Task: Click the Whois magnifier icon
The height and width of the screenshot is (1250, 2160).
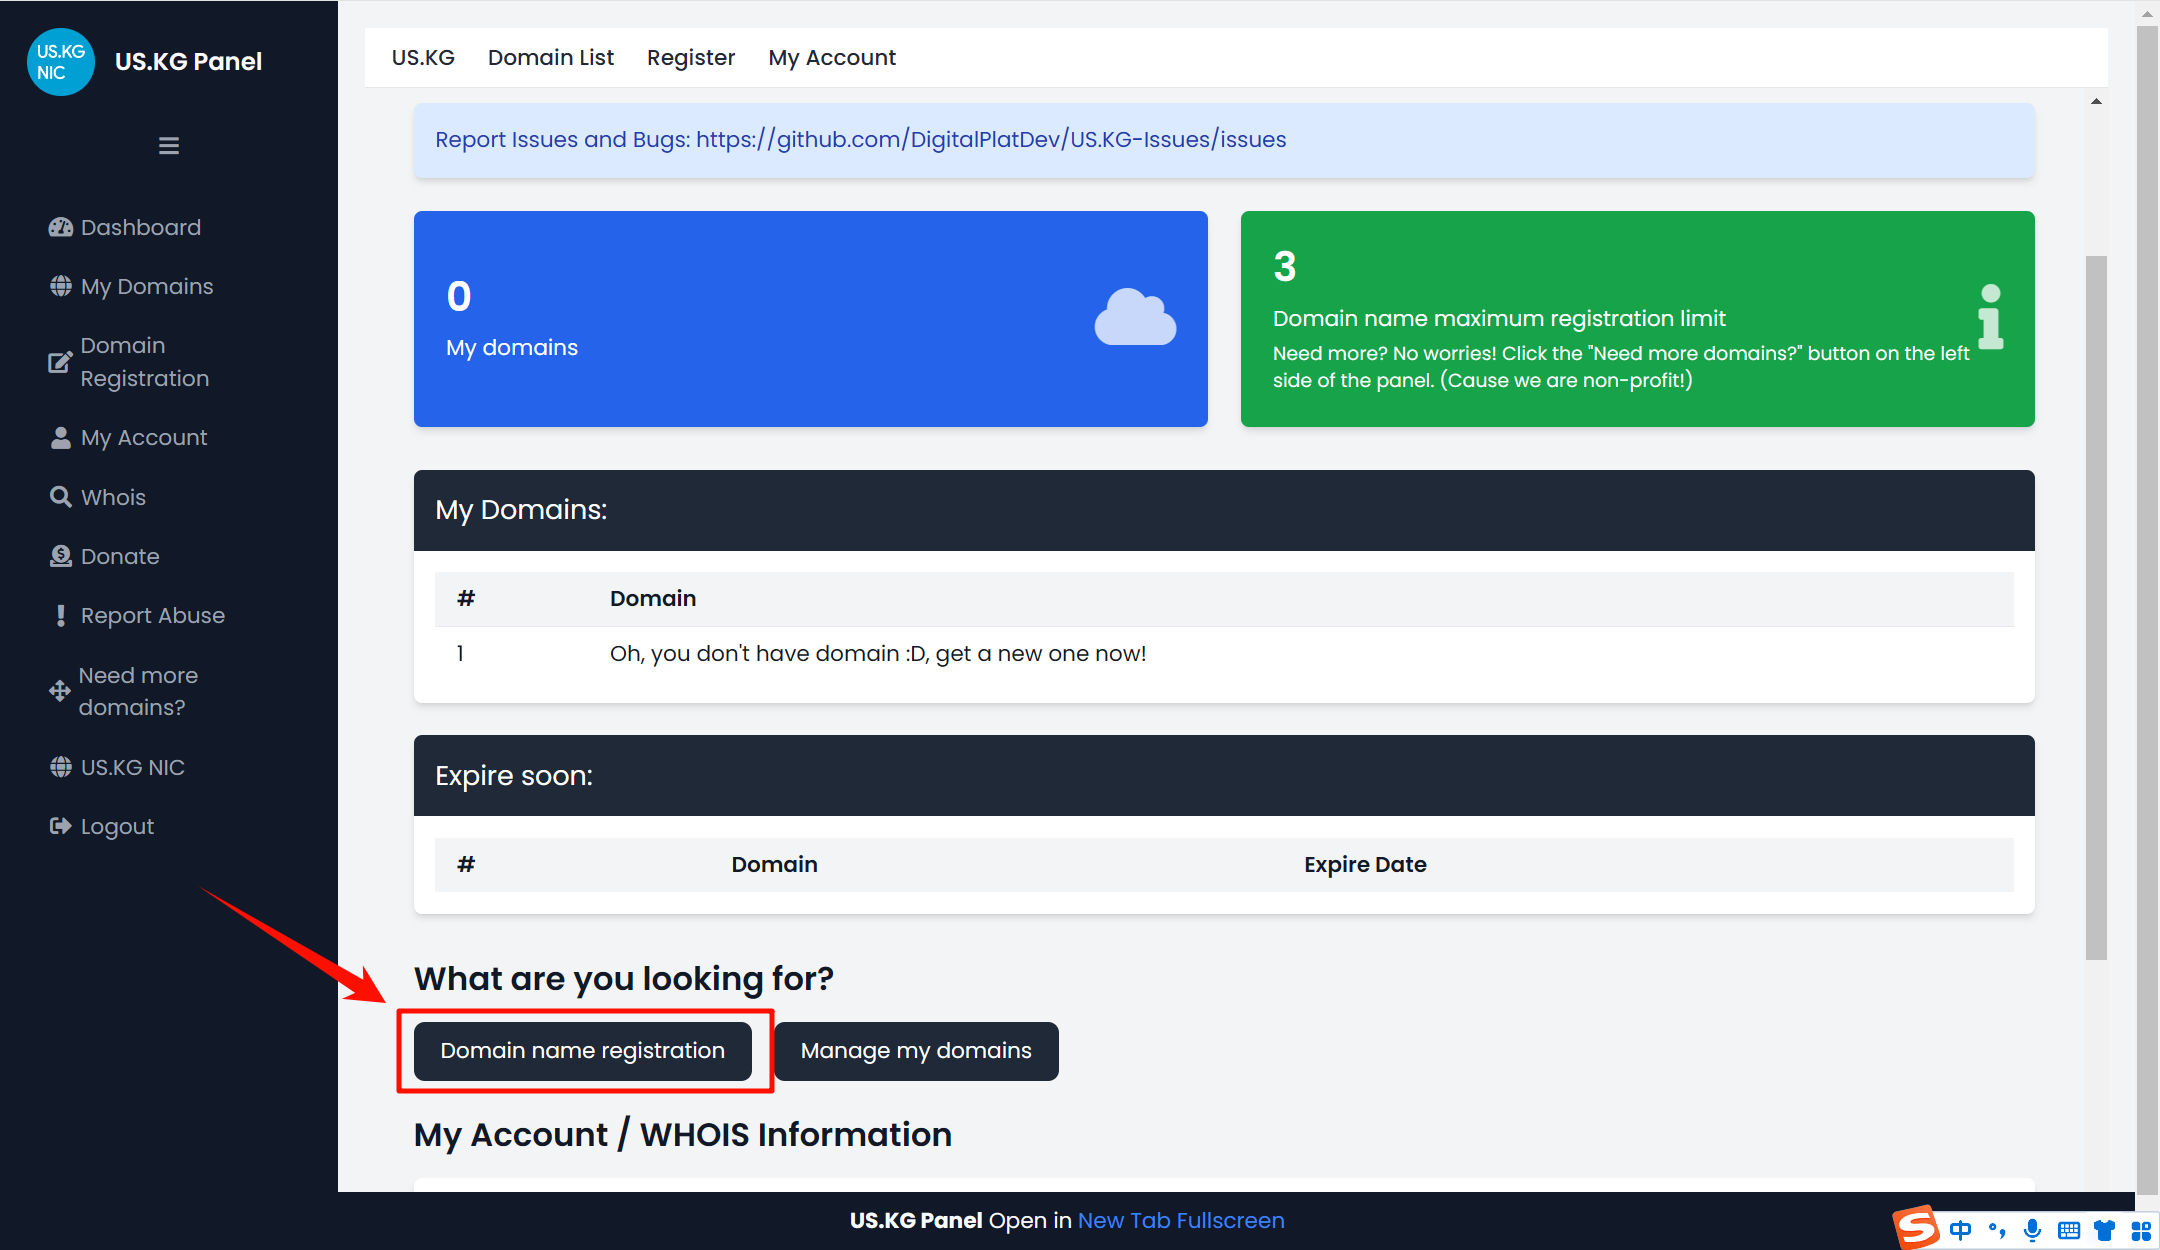Action: (61, 497)
